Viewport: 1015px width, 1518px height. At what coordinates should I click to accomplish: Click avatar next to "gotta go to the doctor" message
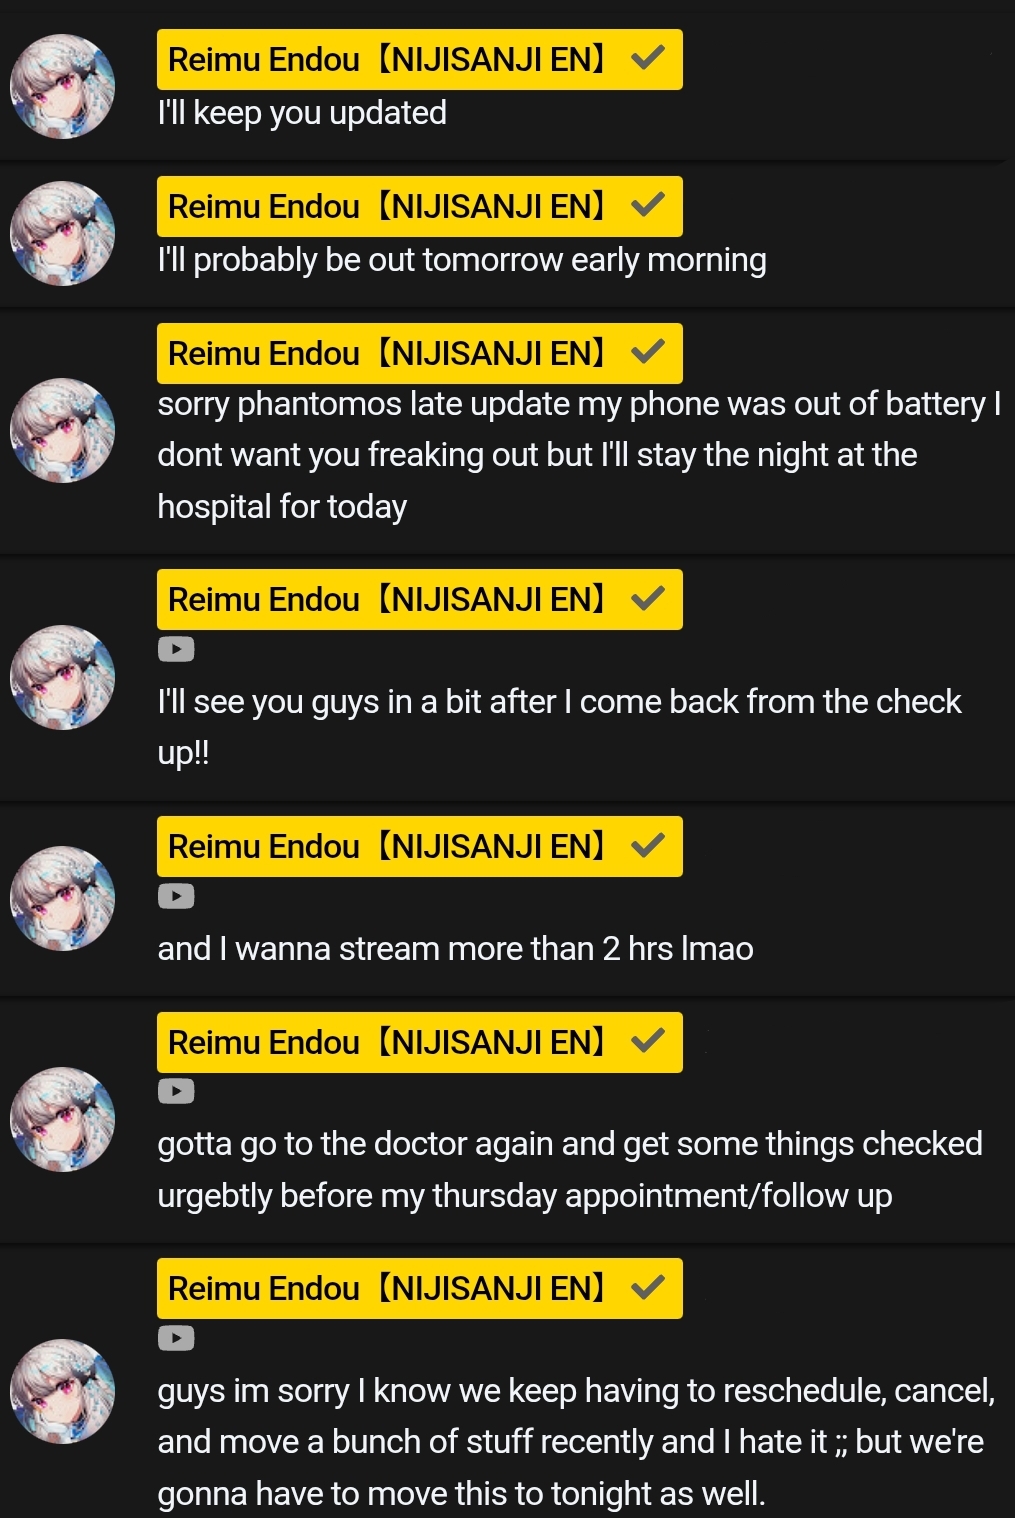62,1120
